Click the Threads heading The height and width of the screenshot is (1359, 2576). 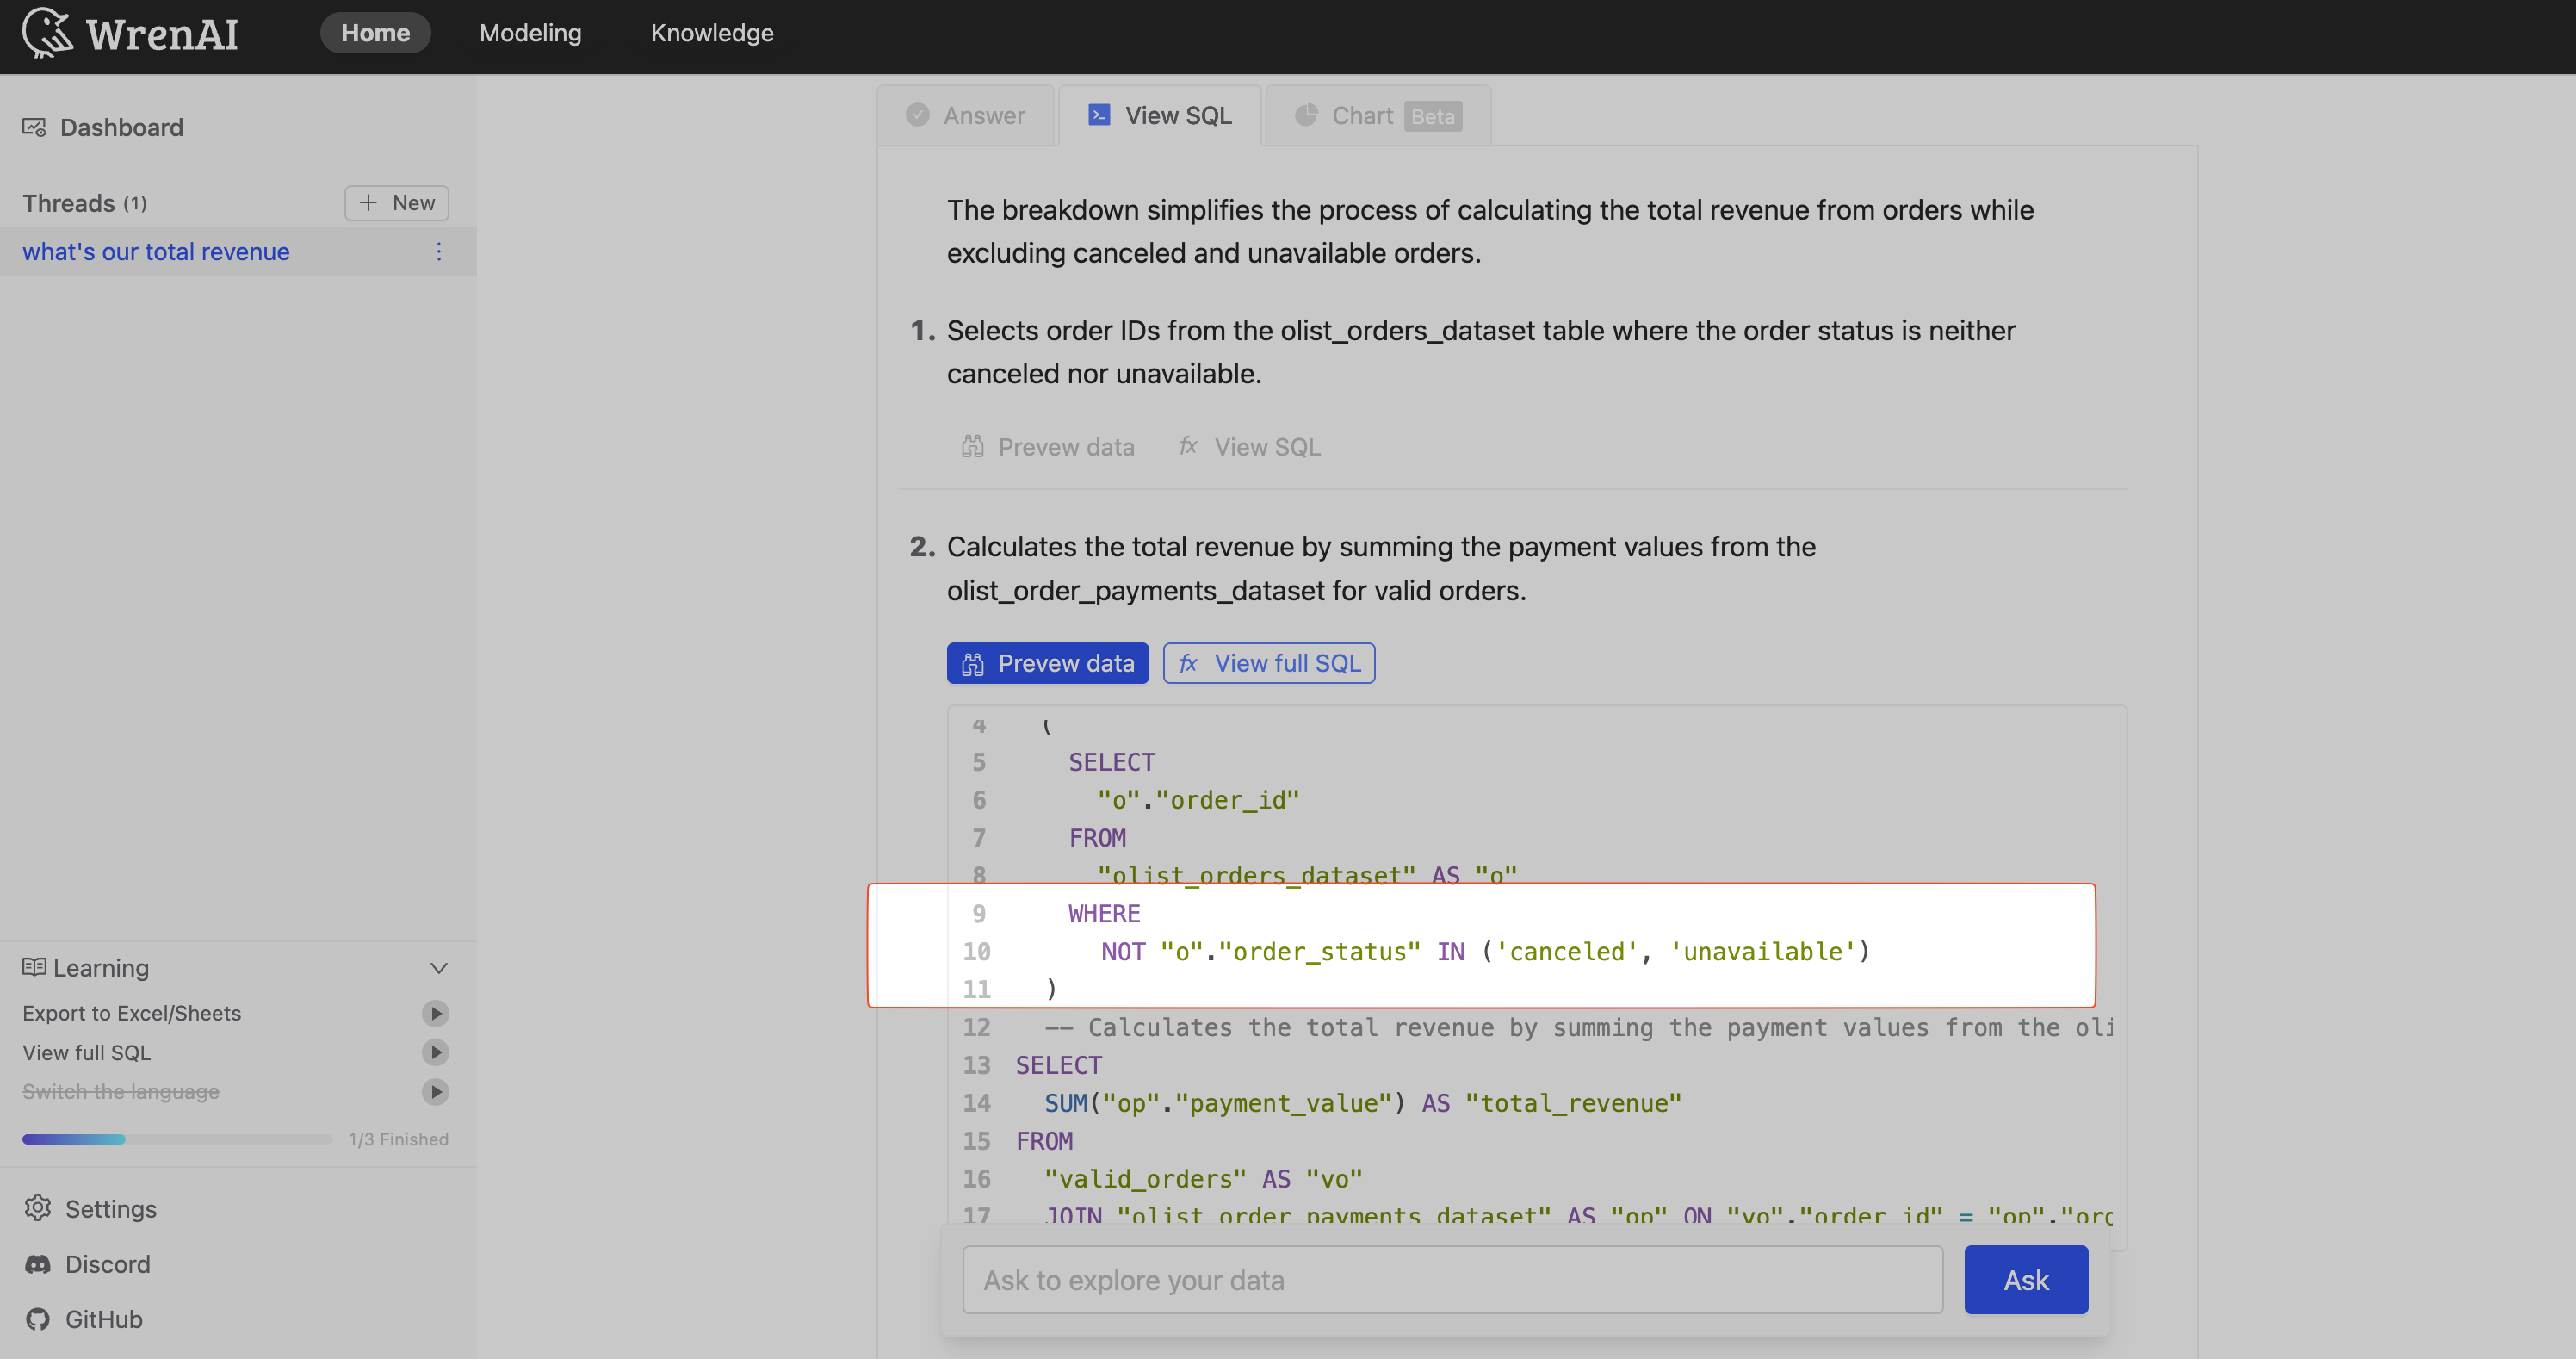[69, 203]
